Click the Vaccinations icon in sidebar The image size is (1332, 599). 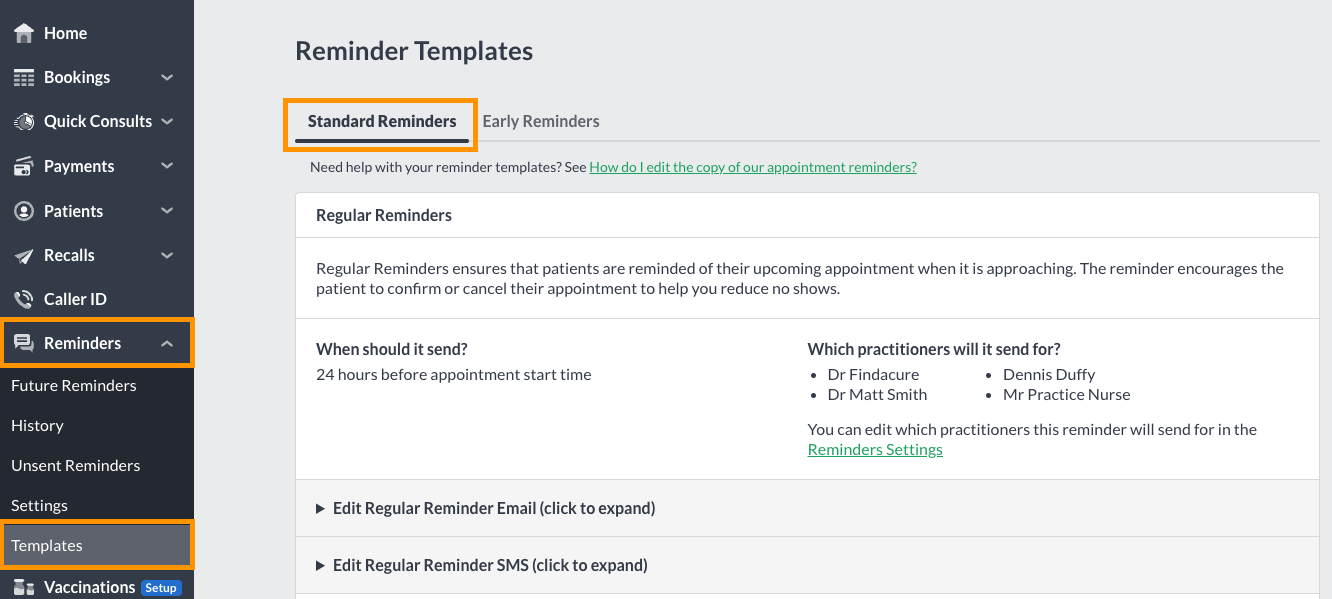(24, 587)
